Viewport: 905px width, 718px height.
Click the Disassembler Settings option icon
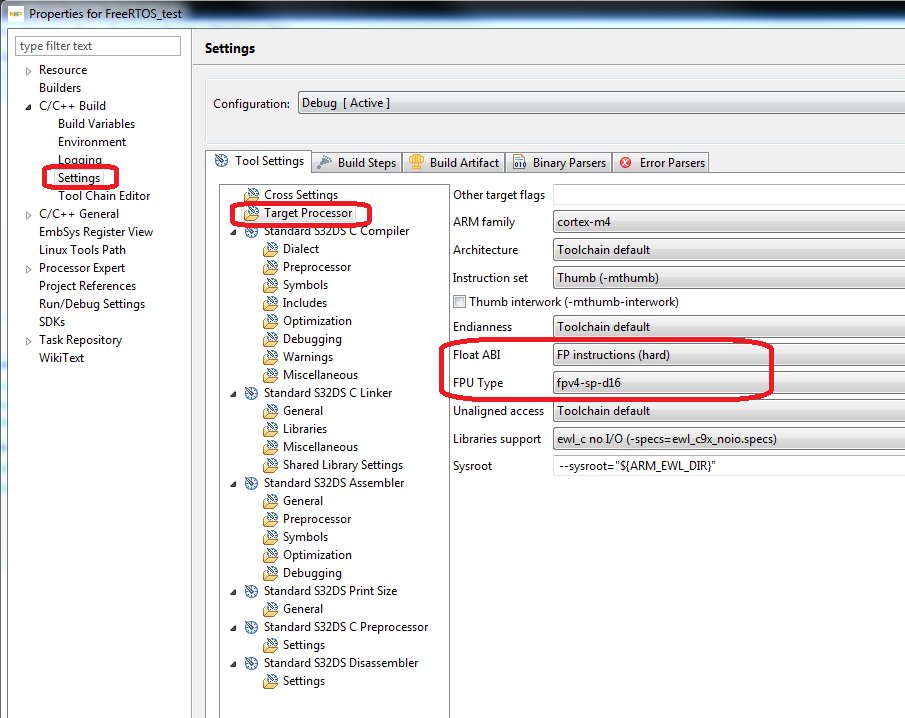(x=270, y=682)
